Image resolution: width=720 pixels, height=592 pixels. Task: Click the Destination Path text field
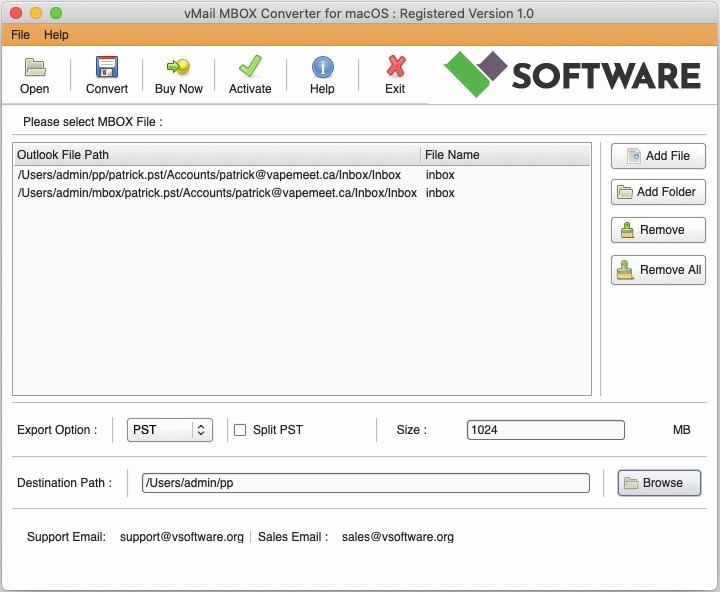click(365, 483)
